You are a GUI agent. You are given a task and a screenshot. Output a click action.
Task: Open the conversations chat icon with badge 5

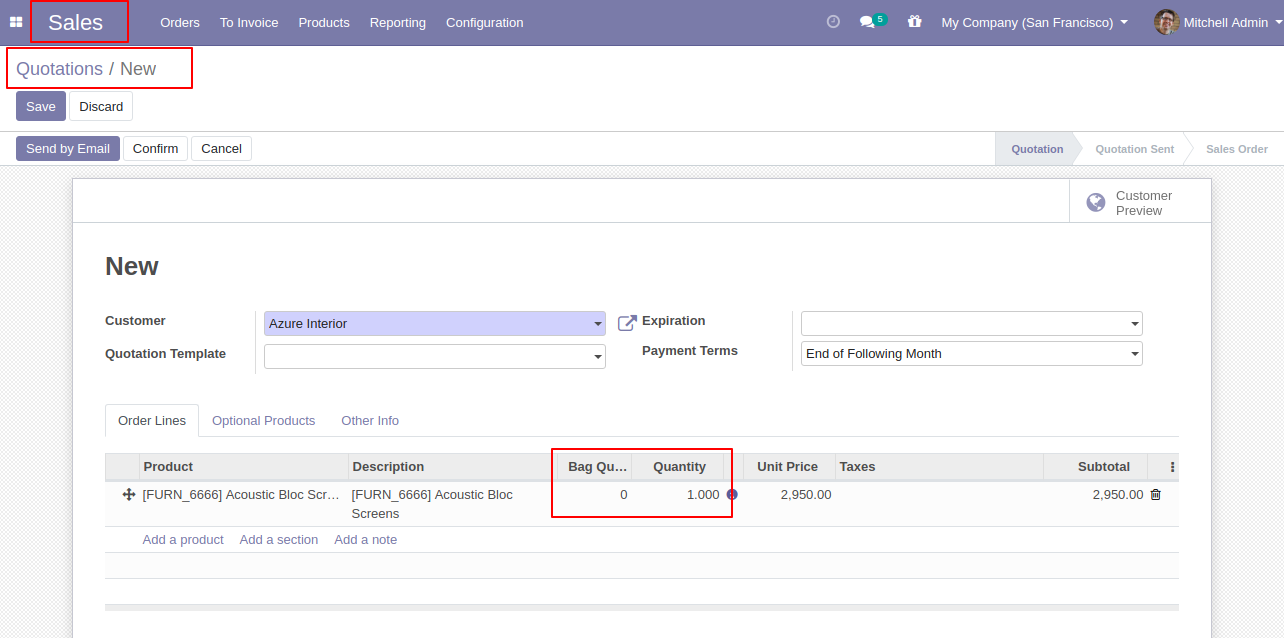(x=872, y=21)
